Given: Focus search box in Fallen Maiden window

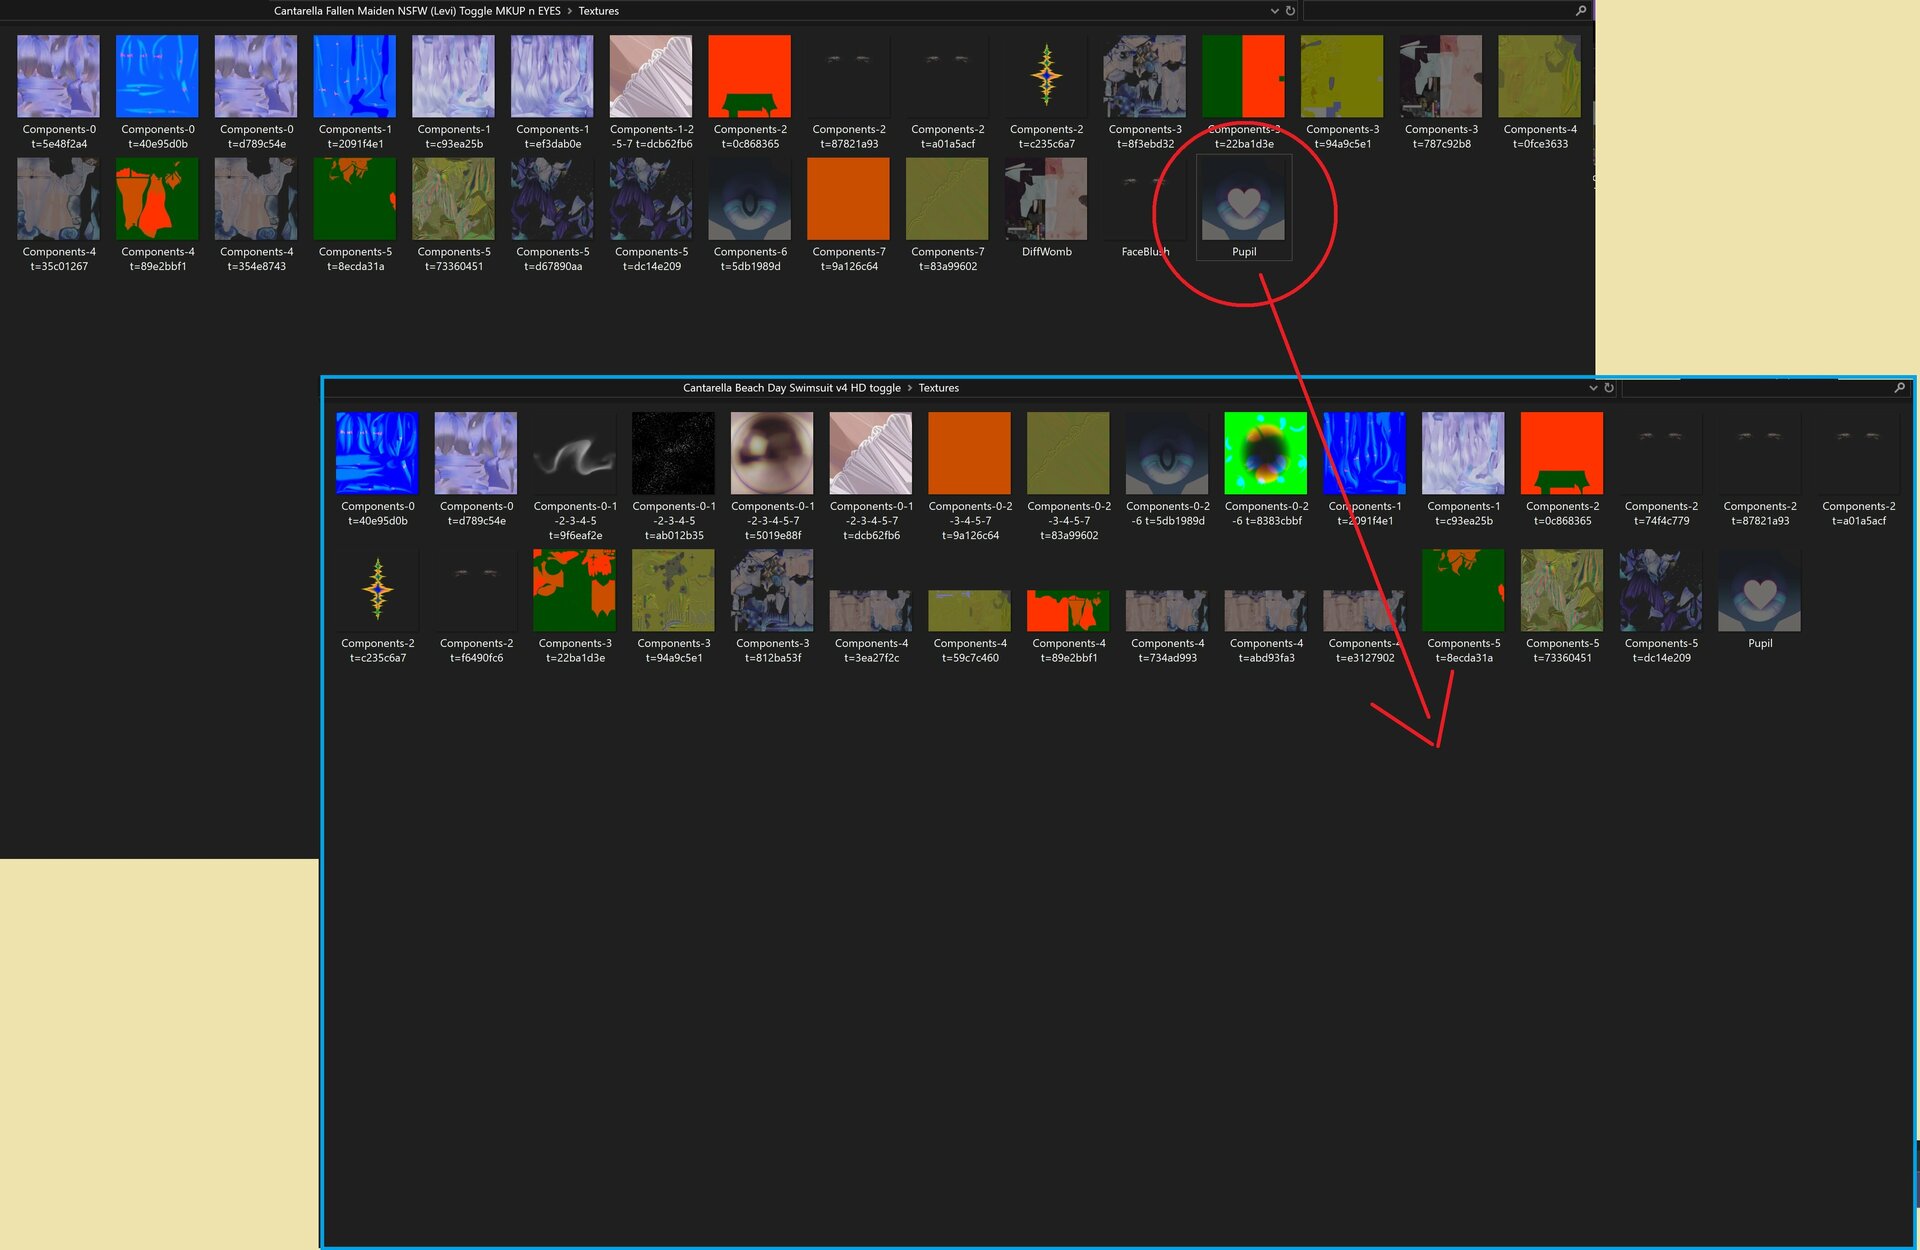Looking at the screenshot, I should 1446,11.
